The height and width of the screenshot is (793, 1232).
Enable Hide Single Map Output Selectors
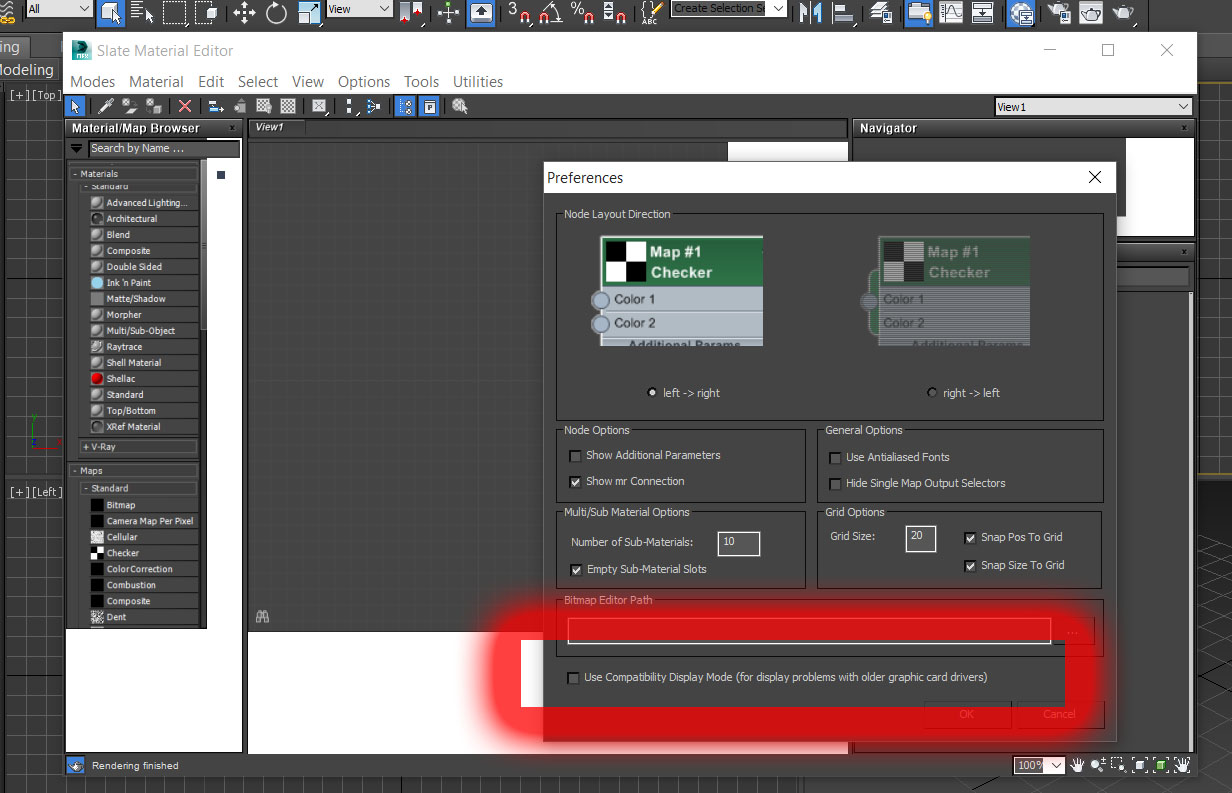(x=835, y=484)
